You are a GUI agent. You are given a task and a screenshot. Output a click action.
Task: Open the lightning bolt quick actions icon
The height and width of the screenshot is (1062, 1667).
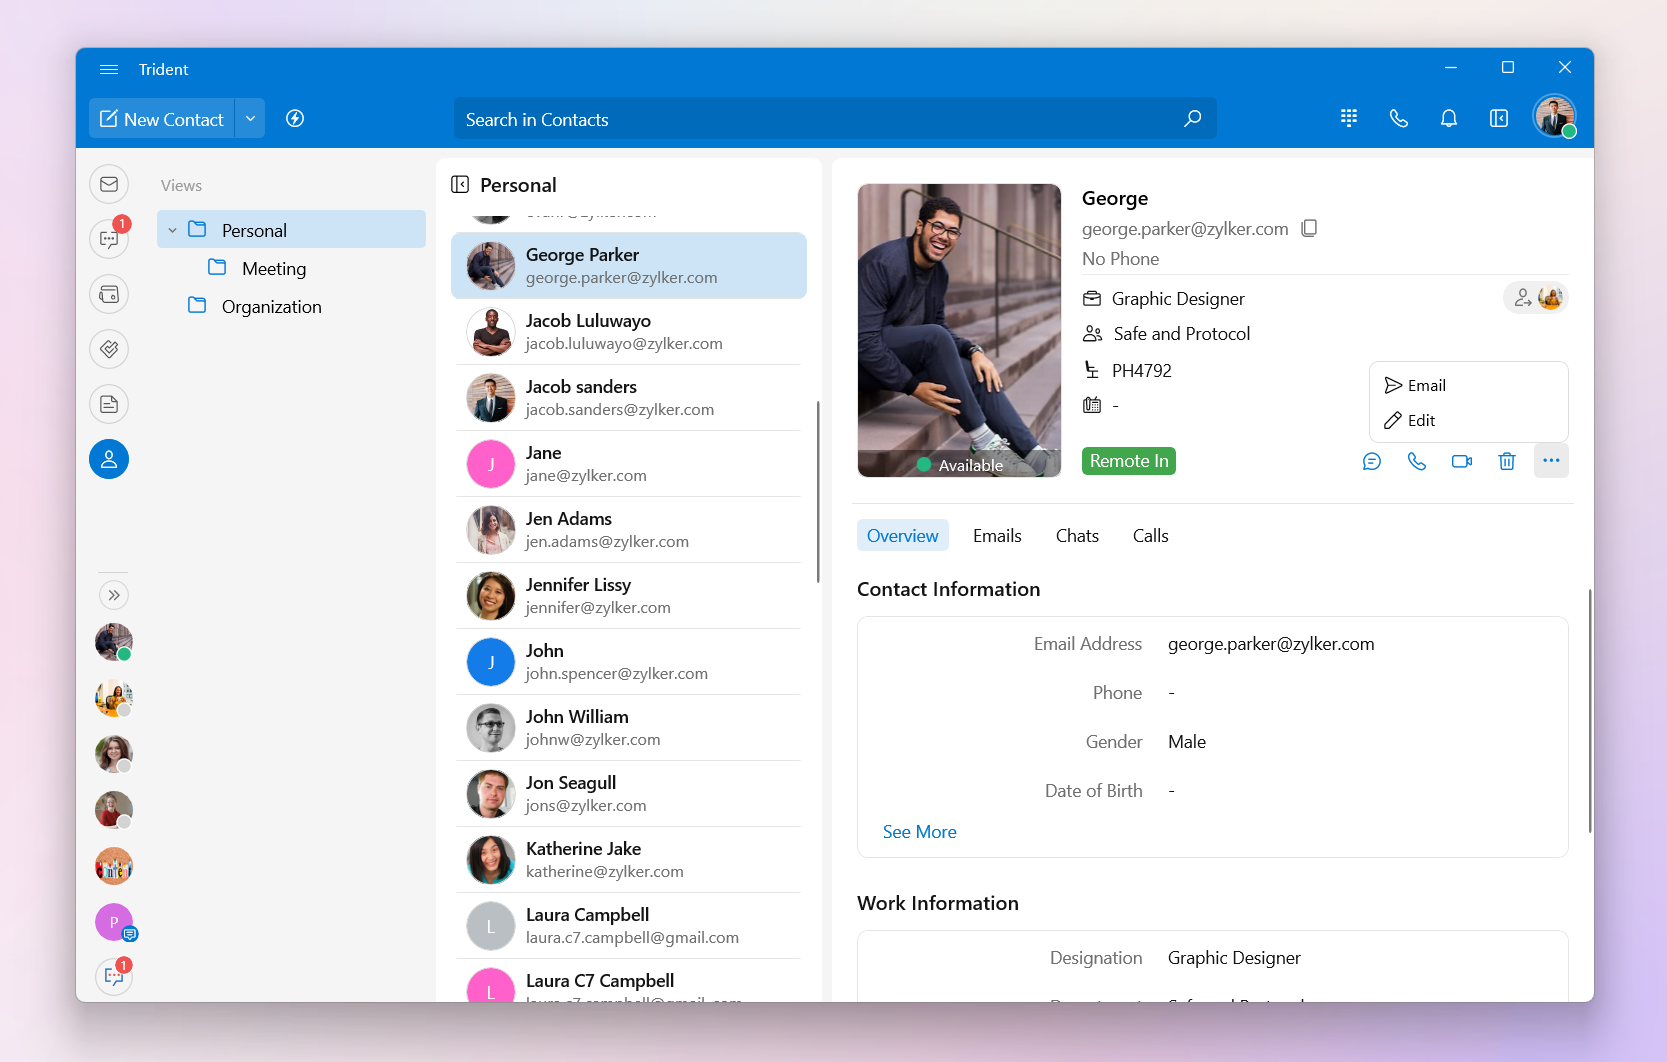click(295, 119)
